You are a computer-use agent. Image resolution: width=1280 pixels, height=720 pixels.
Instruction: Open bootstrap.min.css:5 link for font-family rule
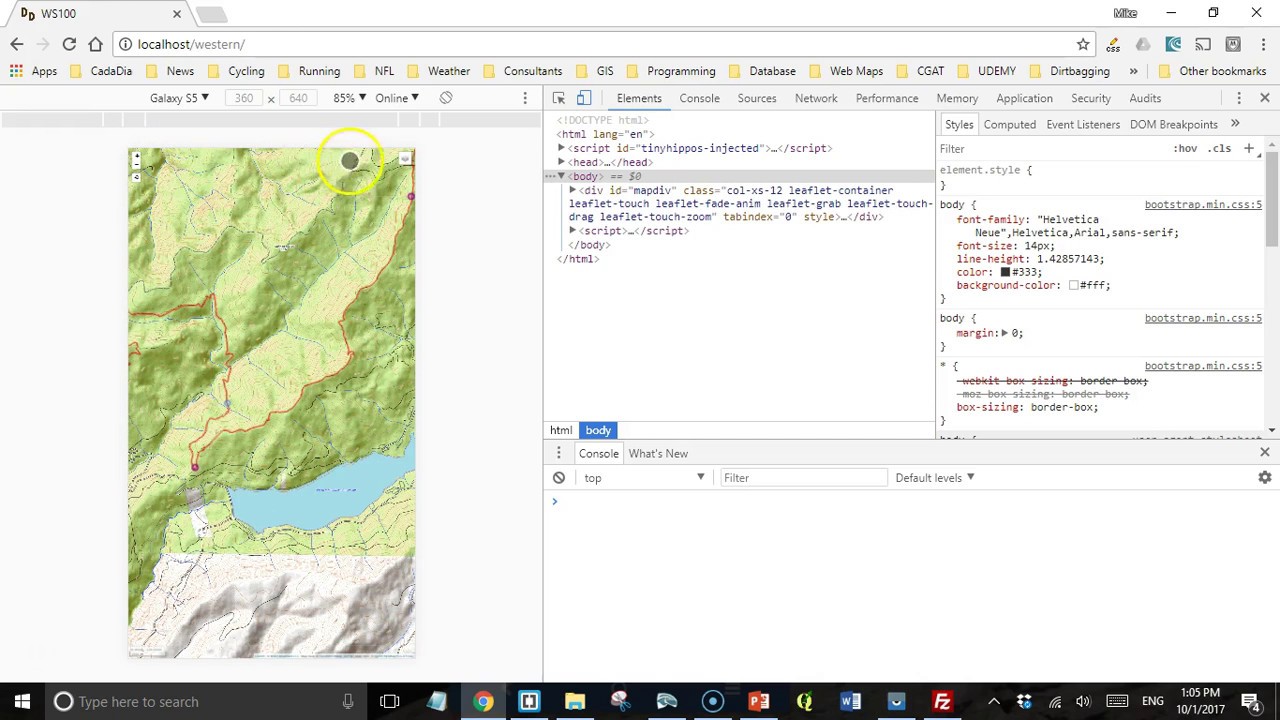(1203, 205)
